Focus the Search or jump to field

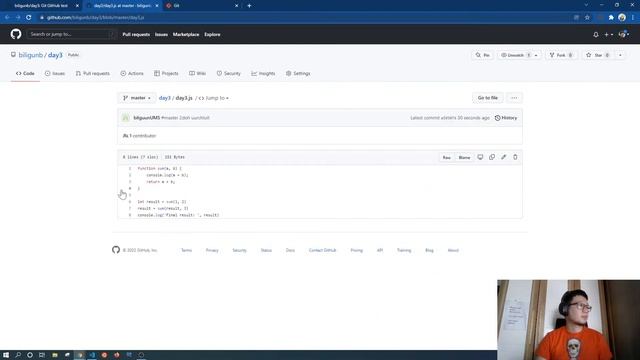click(x=71, y=34)
